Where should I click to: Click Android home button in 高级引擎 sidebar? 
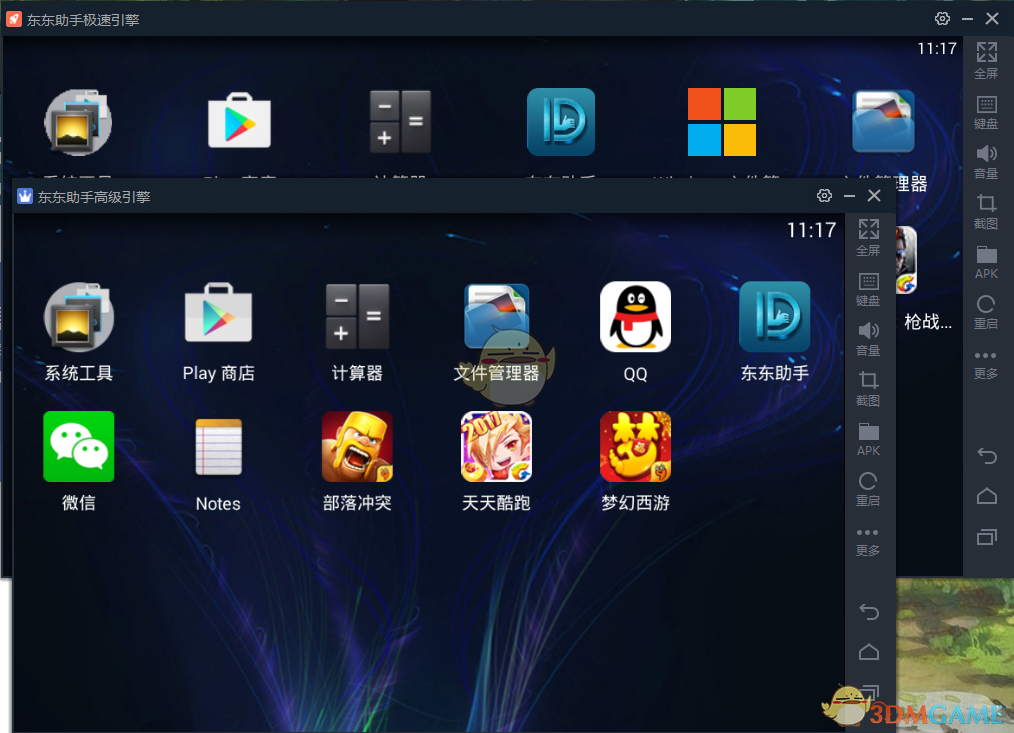pyautogui.click(x=868, y=652)
